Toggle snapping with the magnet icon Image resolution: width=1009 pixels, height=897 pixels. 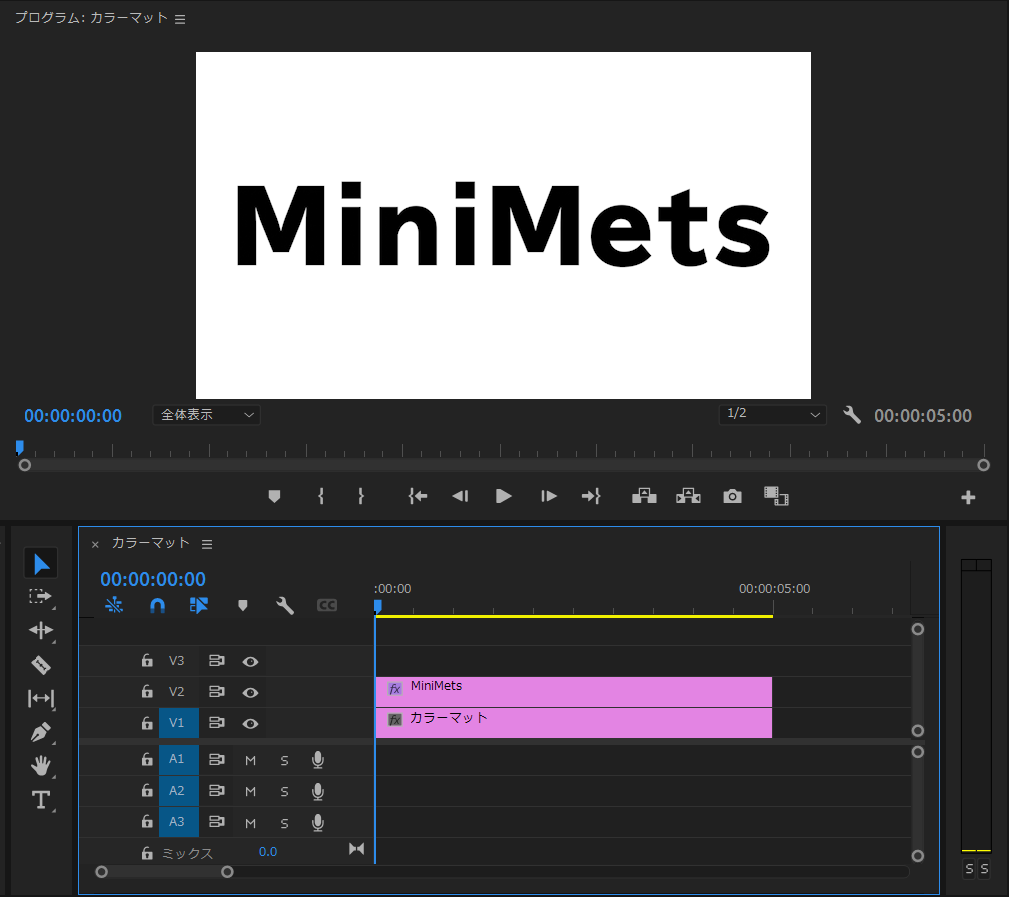pos(157,604)
